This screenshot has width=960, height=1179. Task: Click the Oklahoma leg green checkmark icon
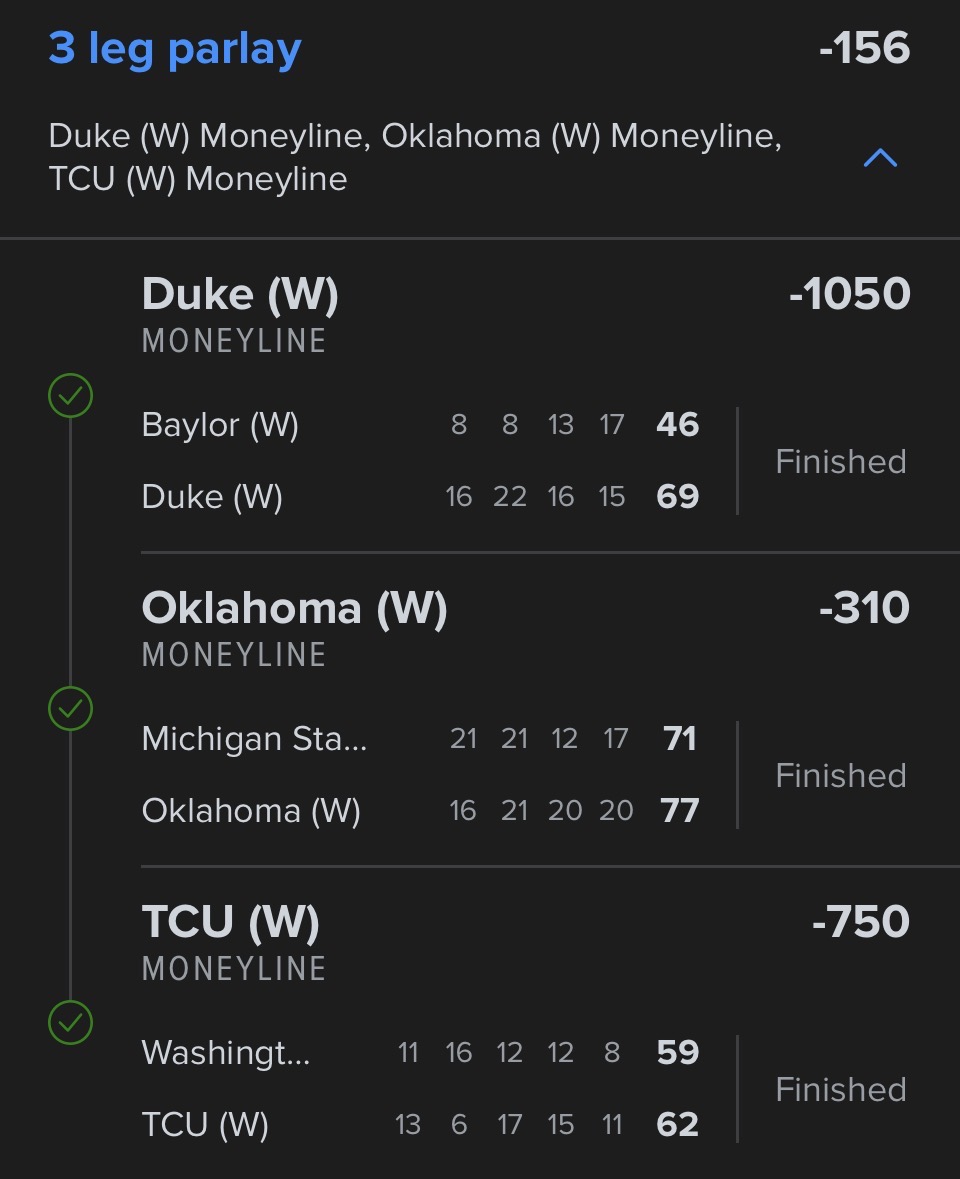(70, 709)
